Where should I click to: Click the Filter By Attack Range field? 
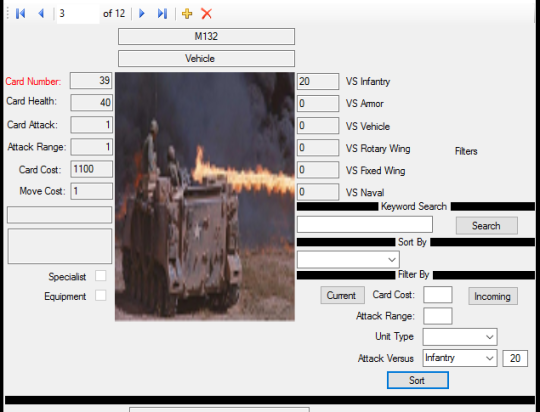tap(438, 316)
